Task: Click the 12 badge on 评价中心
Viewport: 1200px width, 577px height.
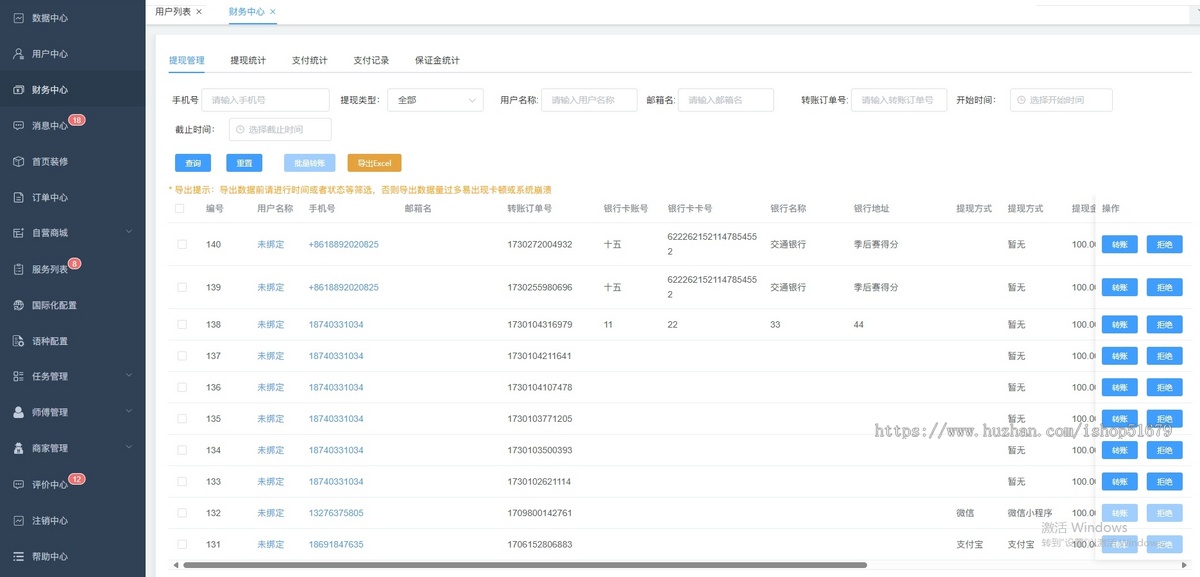Action: click(x=77, y=479)
